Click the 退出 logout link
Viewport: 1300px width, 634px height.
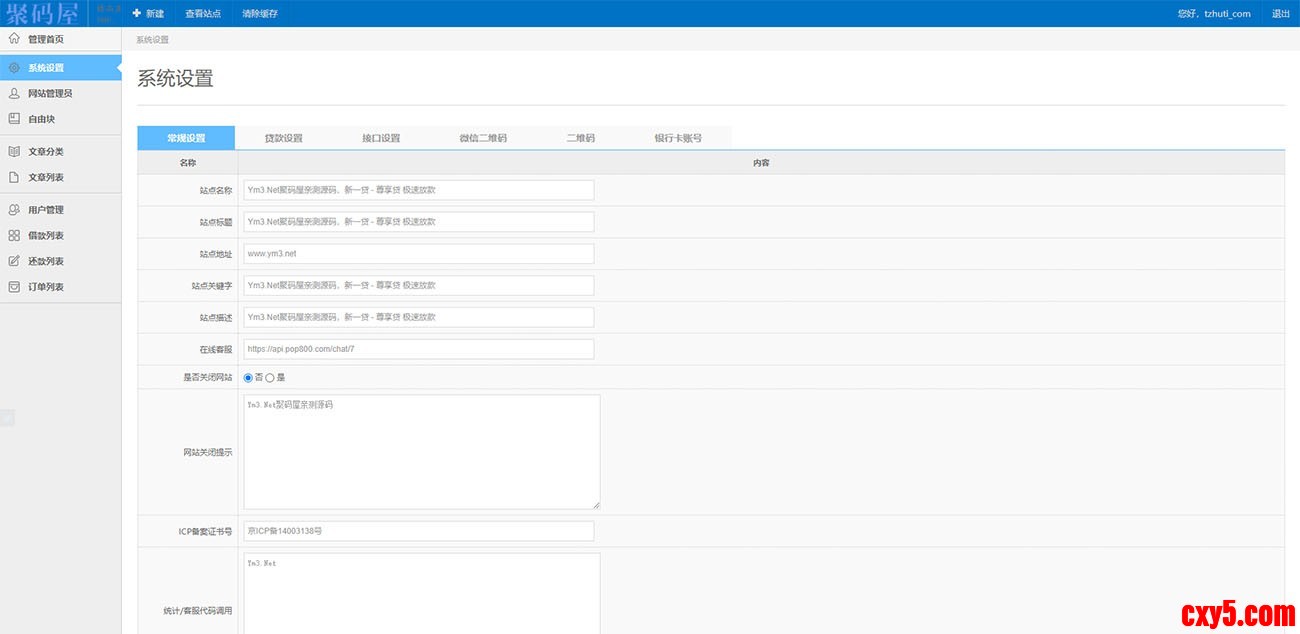(x=1280, y=14)
